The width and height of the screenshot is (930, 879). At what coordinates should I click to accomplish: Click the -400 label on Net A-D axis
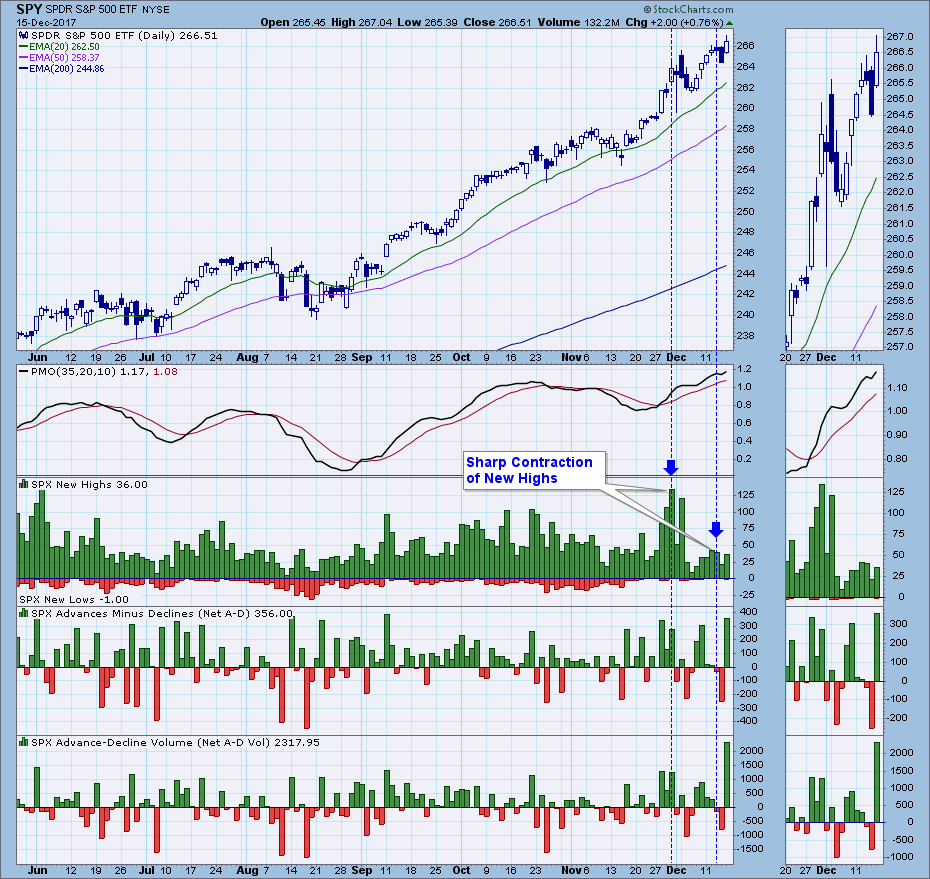click(747, 721)
